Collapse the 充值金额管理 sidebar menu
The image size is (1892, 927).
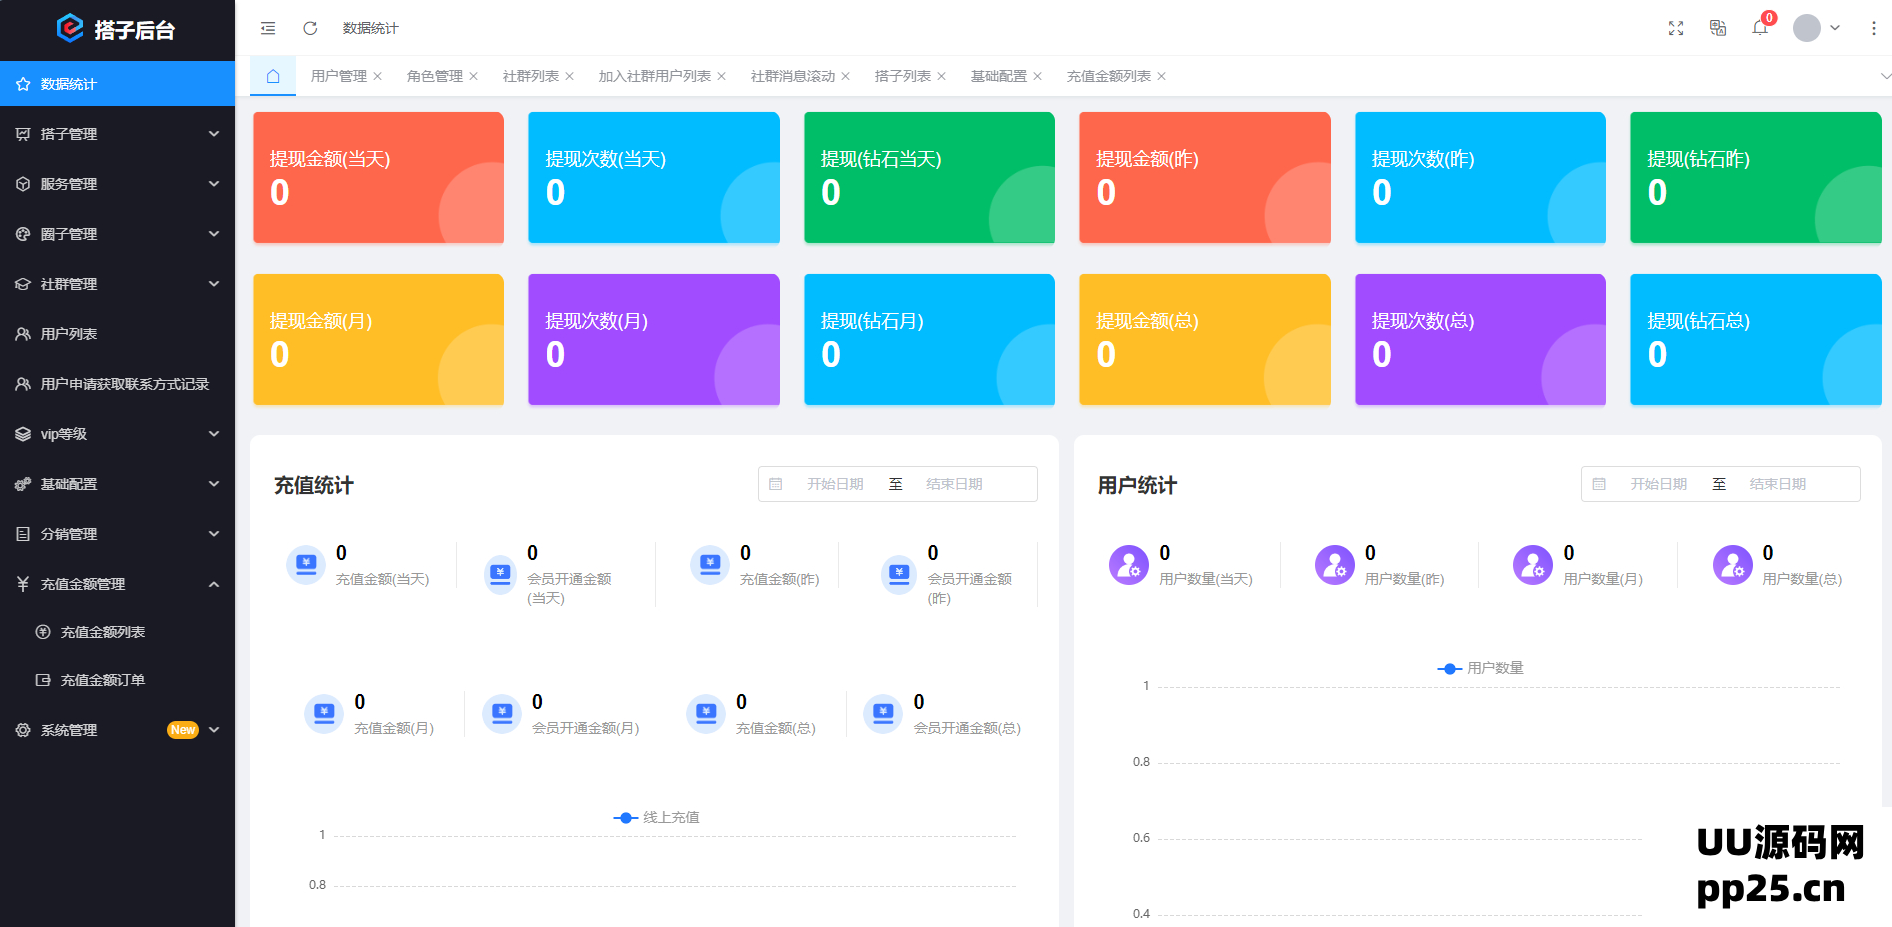pos(117,584)
